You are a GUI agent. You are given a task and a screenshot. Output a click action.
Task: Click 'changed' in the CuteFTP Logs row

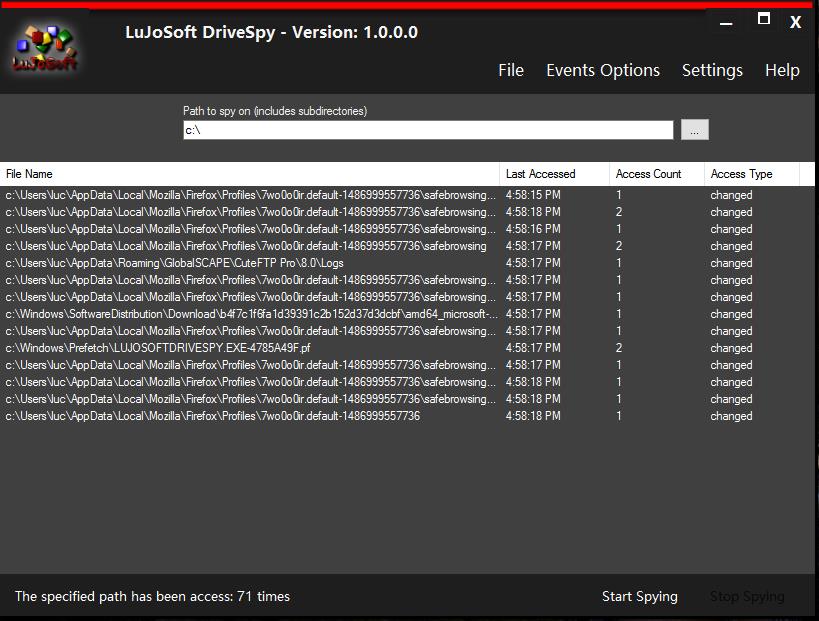point(731,263)
